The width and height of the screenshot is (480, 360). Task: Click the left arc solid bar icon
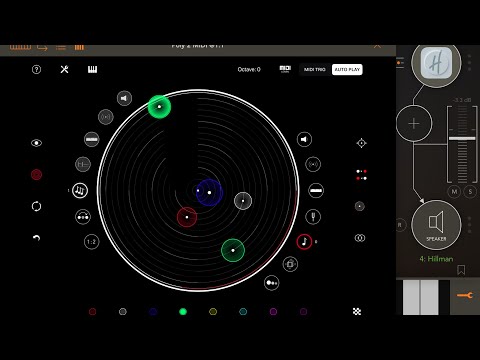point(92,139)
